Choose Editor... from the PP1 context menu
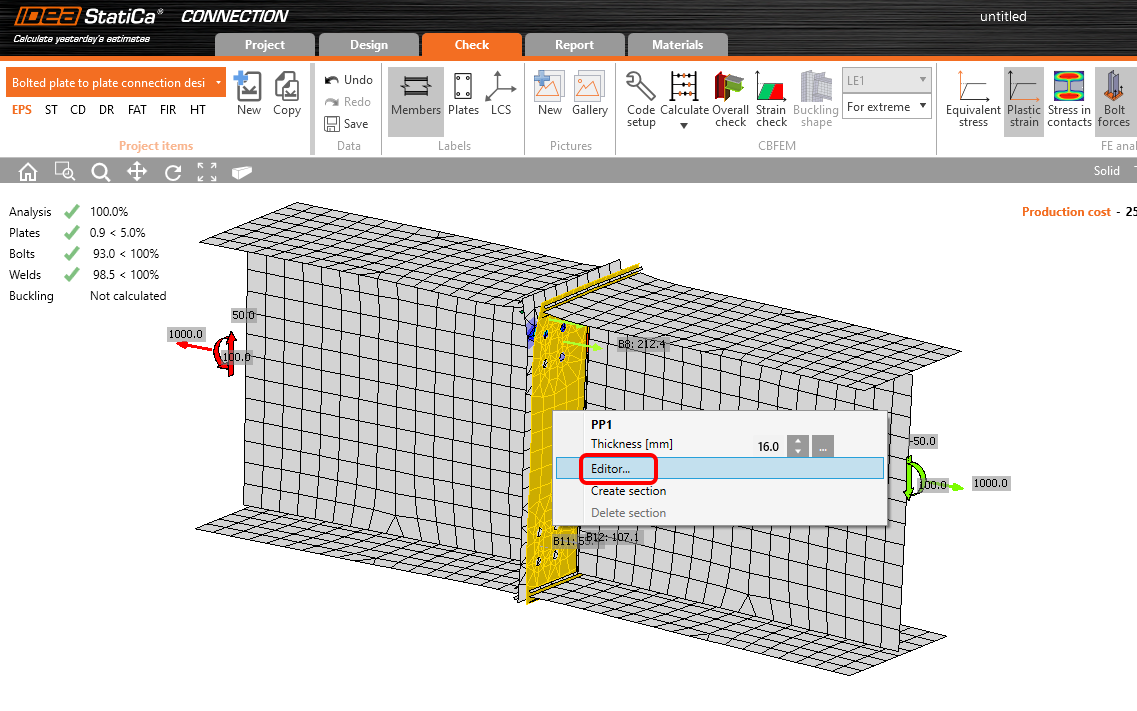This screenshot has height=711, width=1137. [x=617, y=468]
